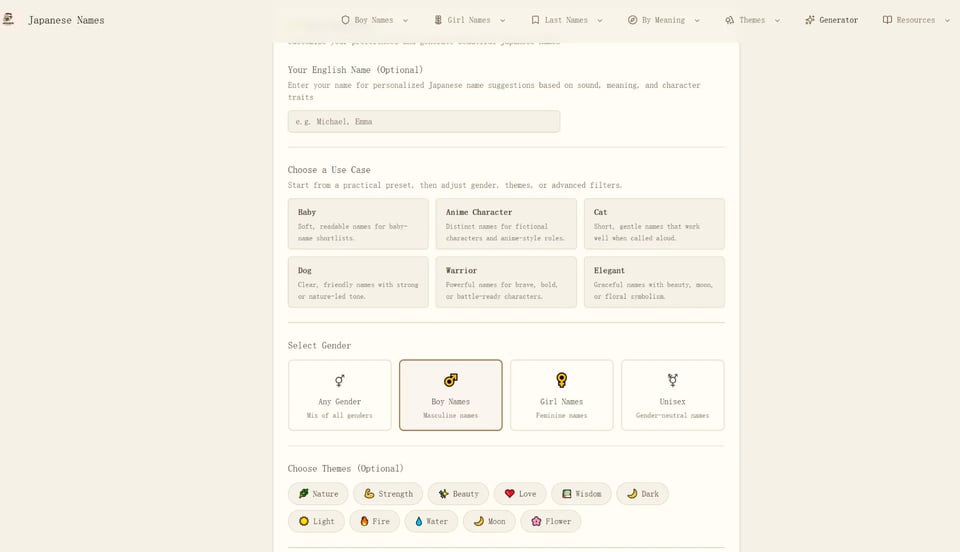Screen dimensions: 960x552
Task: Toggle the Strength theme chip
Action: click(388, 494)
